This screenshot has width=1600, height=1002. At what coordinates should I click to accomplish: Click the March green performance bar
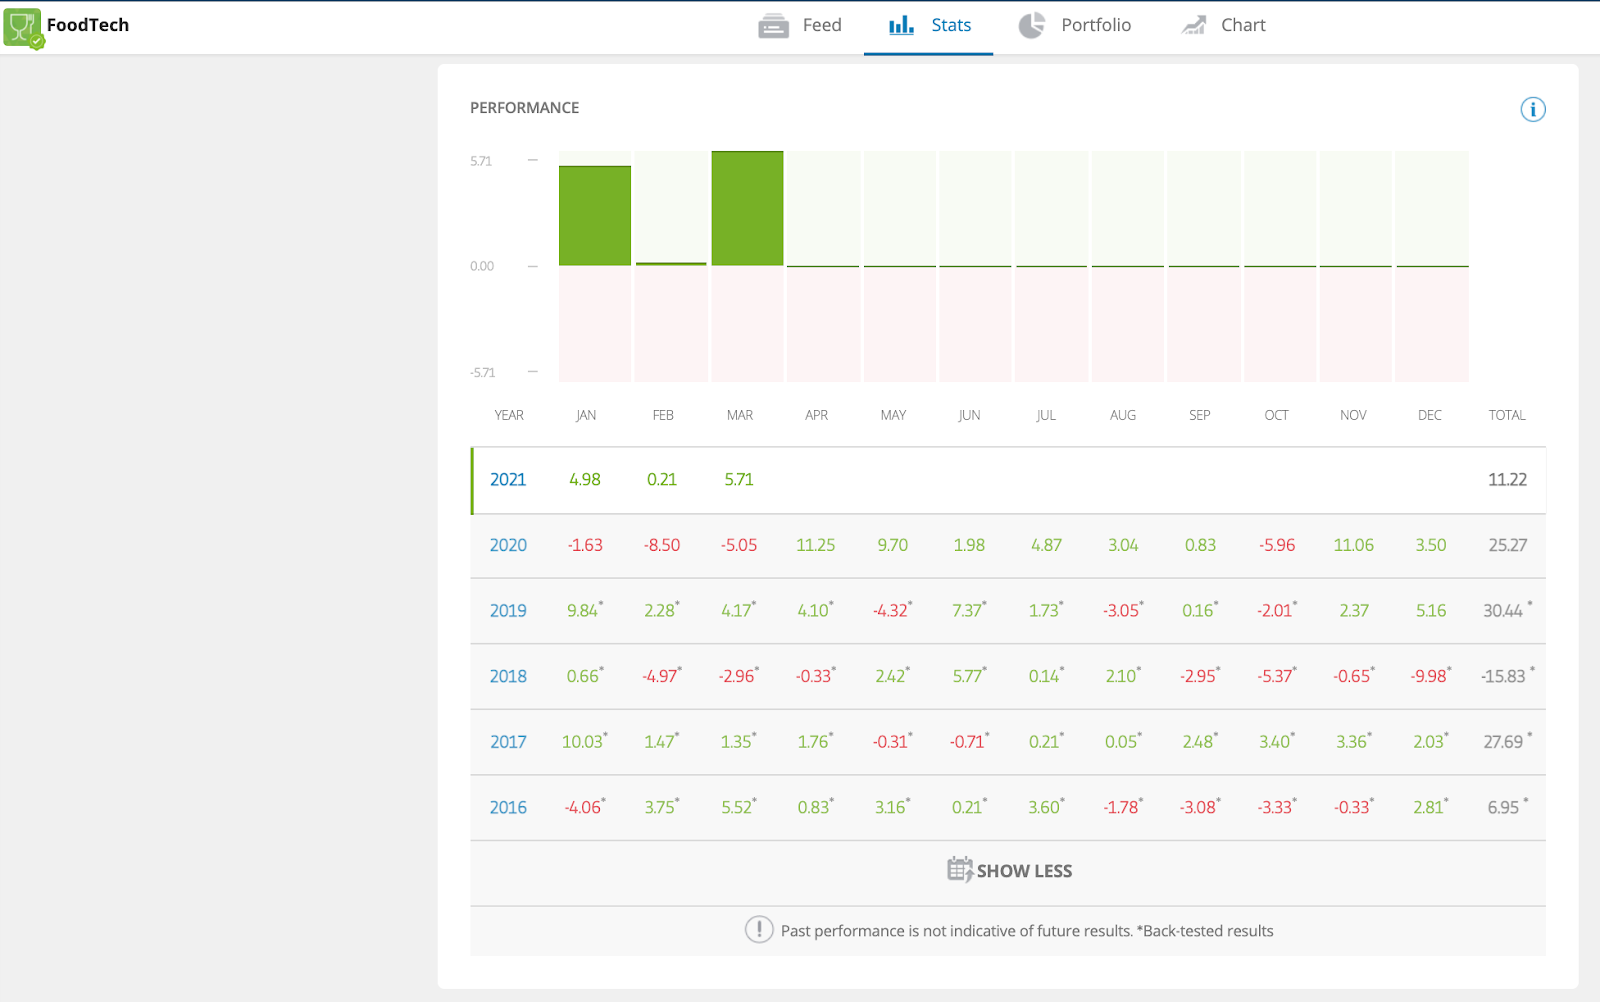tap(748, 209)
